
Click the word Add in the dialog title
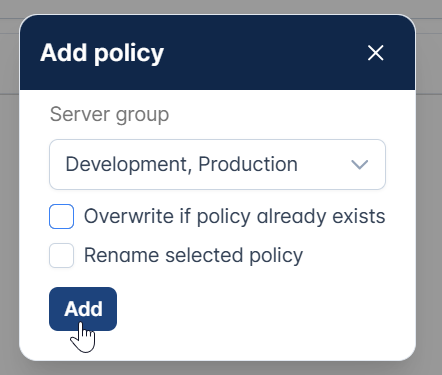pos(64,52)
